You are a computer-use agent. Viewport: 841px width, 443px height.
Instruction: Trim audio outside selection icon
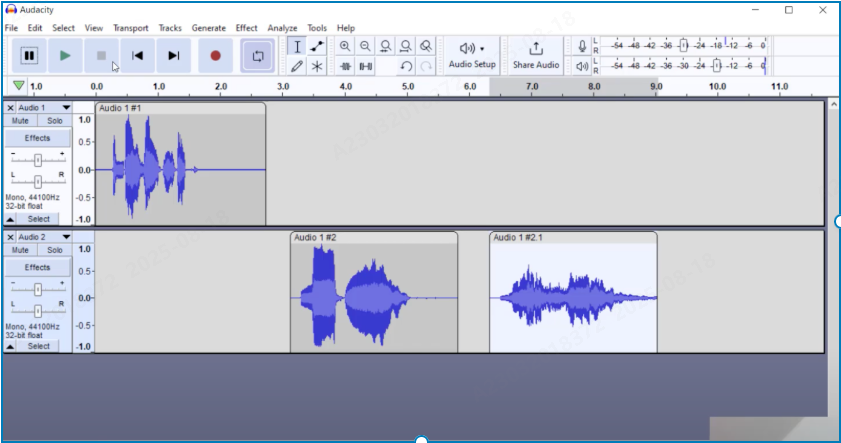(x=345, y=67)
